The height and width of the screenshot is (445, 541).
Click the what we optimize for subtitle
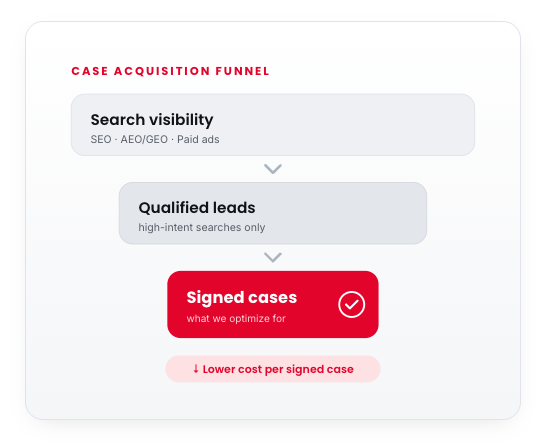(236, 318)
